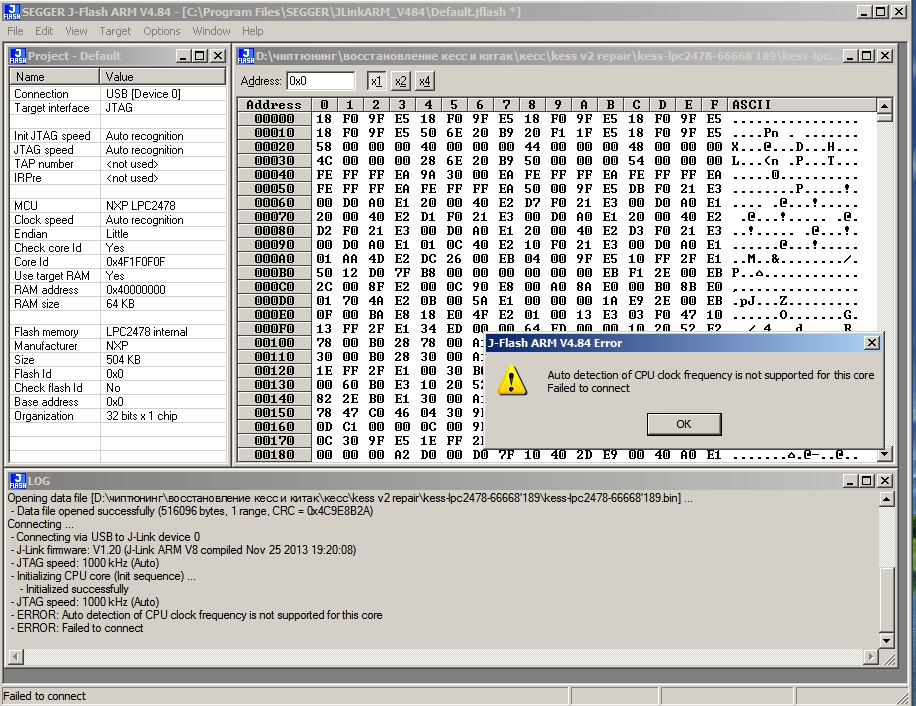Click the Address column header in hex view
The image size is (916, 706).
[274, 105]
